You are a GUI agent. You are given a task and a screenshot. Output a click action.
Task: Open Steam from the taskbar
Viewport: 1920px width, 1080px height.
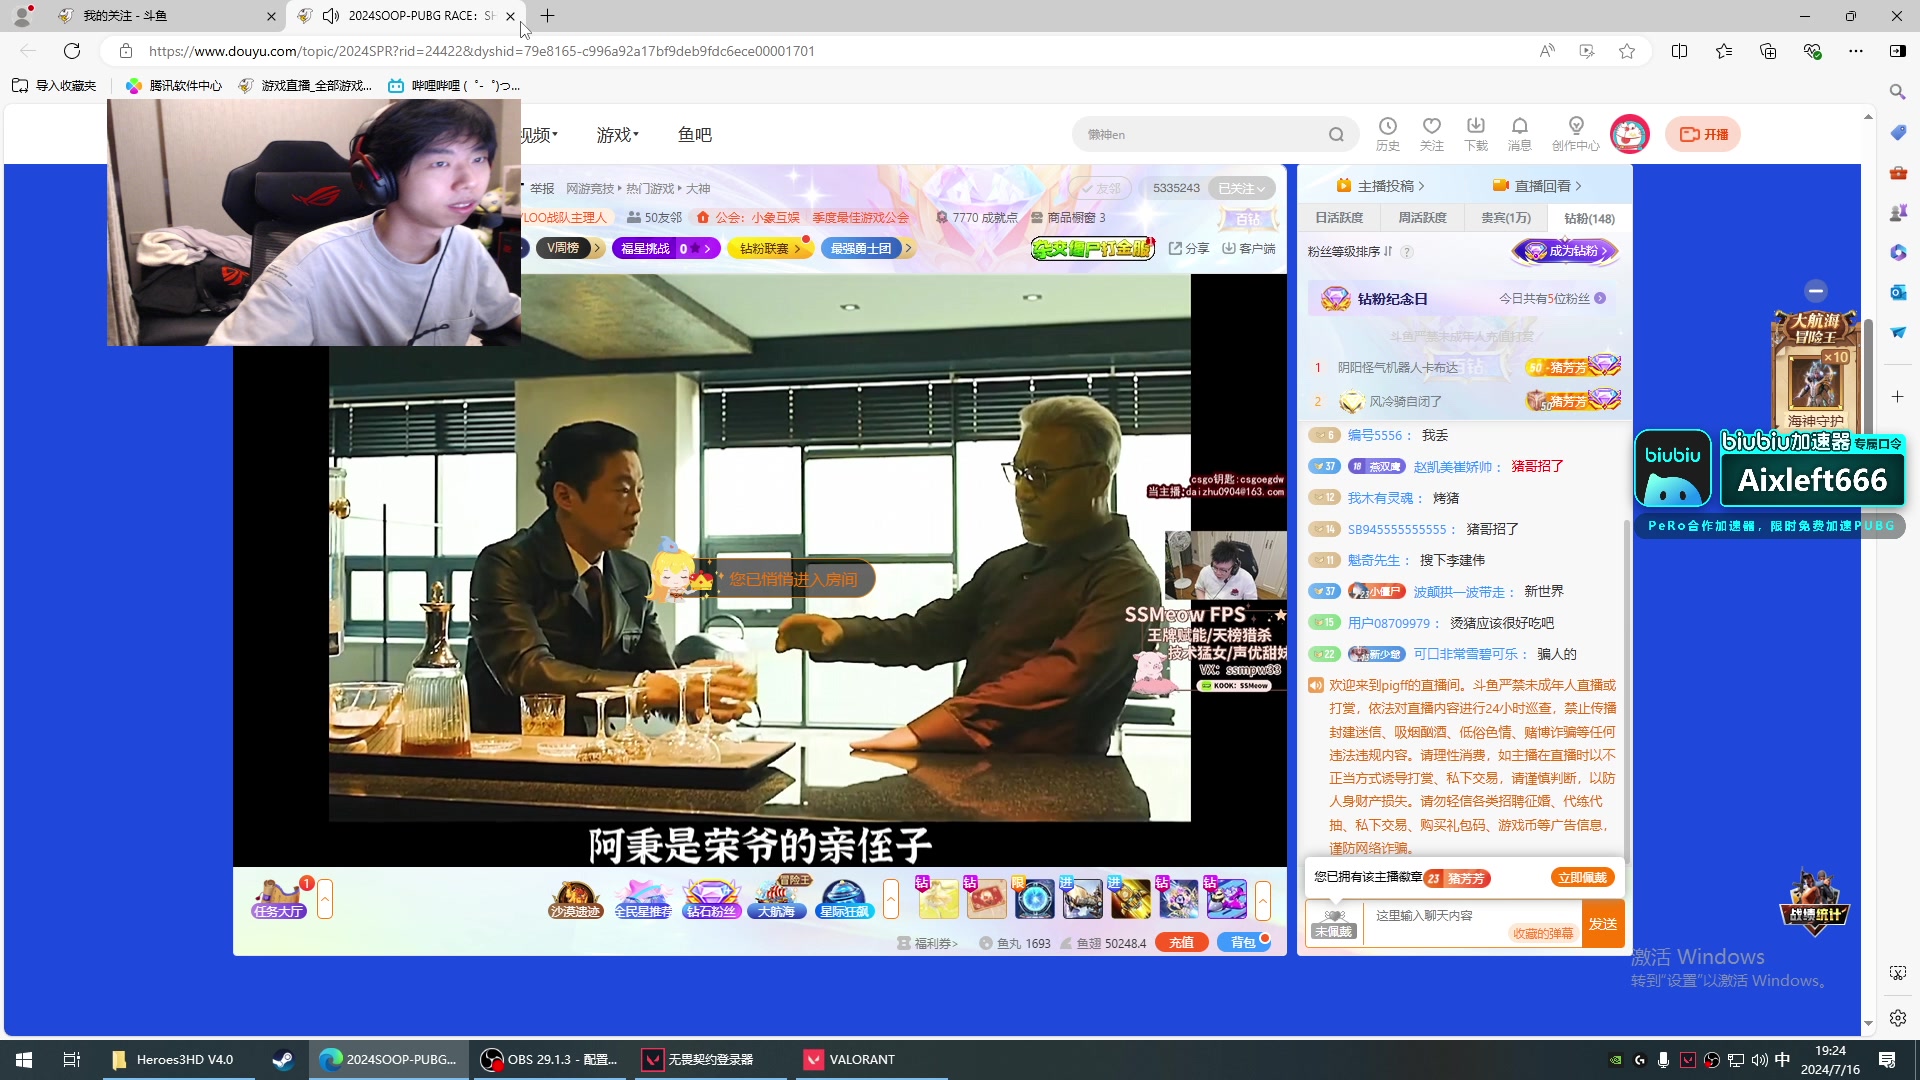(283, 1060)
